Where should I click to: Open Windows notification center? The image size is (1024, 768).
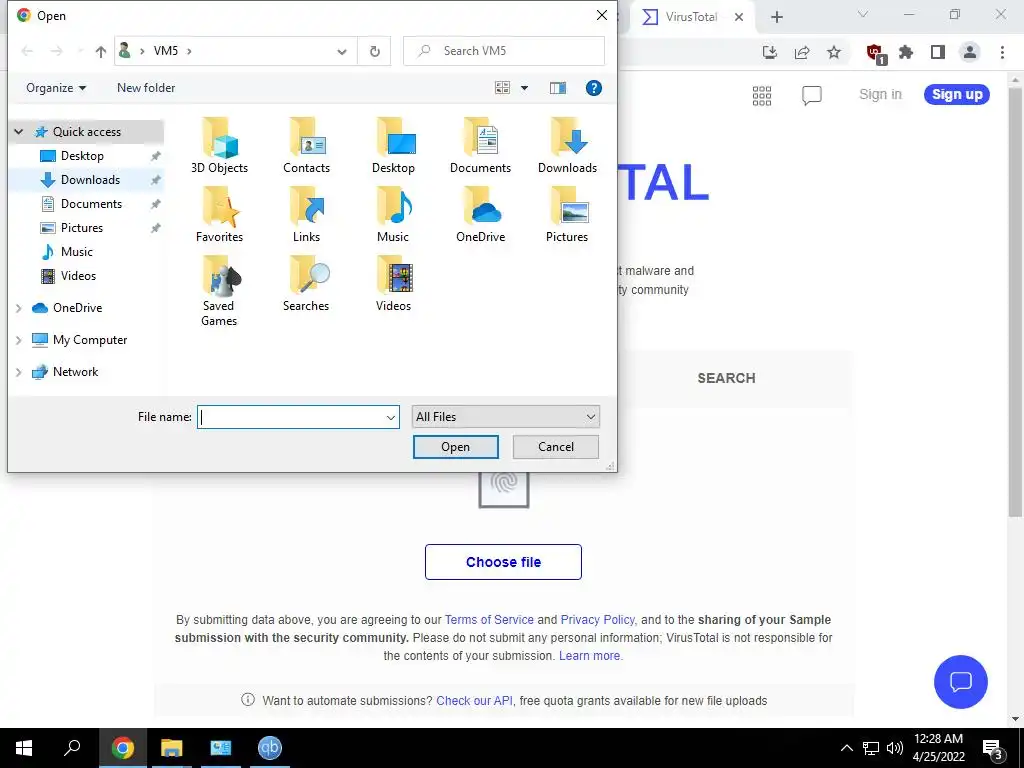click(993, 748)
